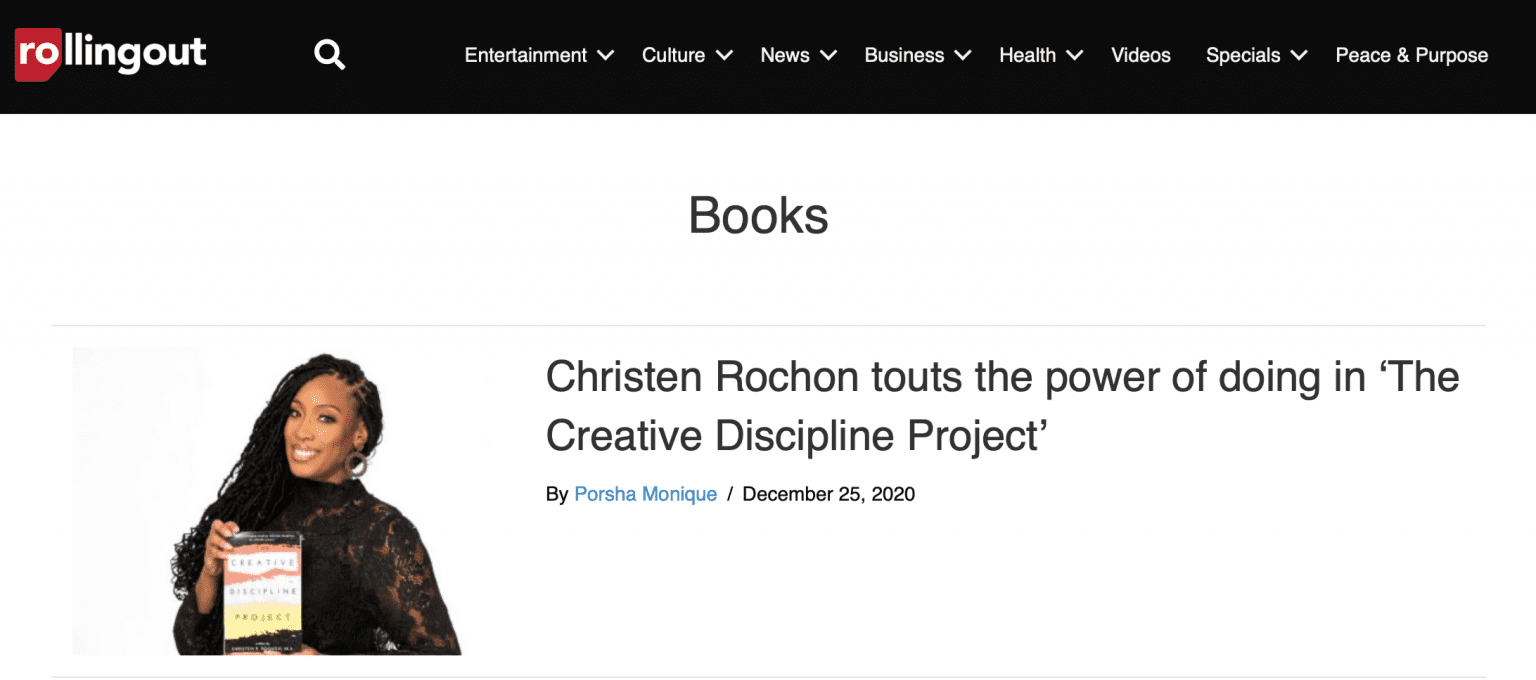Click the Books page heading
This screenshot has width=1536, height=680.
pyautogui.click(x=758, y=215)
